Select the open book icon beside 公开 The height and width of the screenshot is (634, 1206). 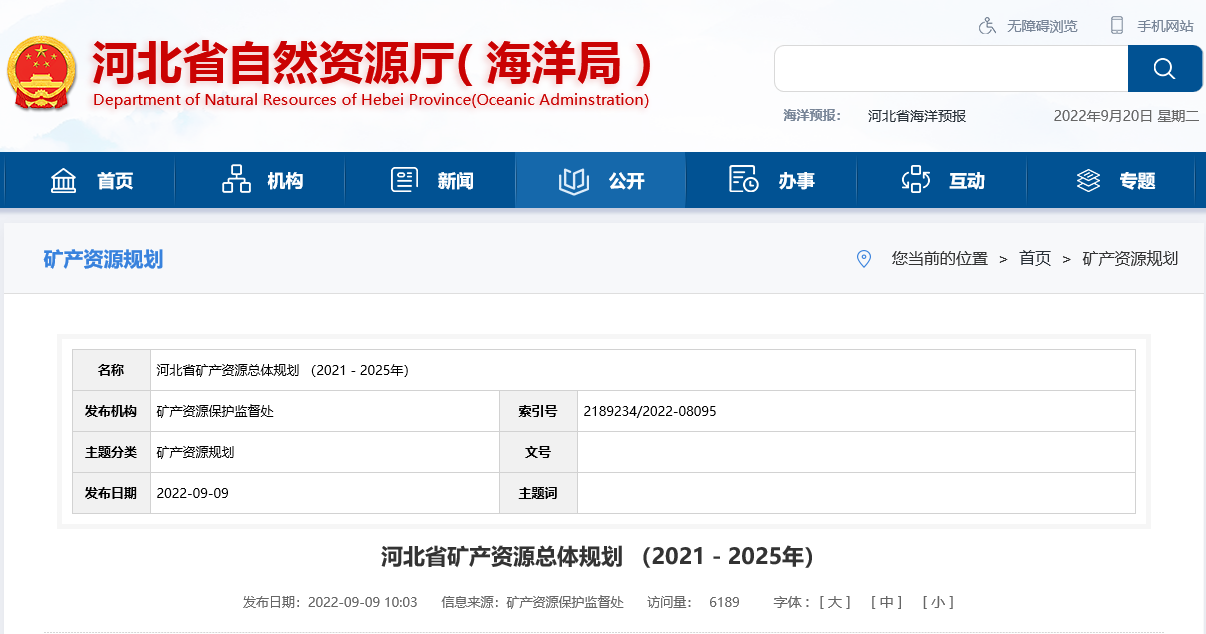click(x=573, y=180)
